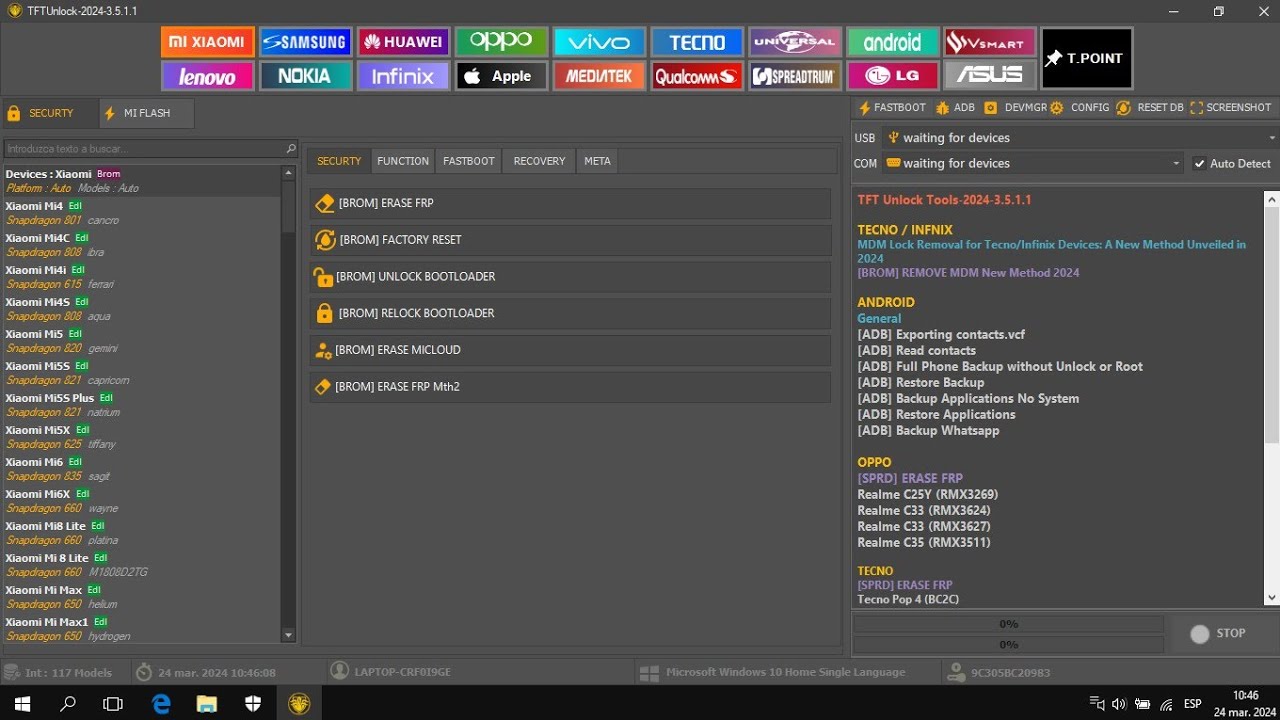1280x720 pixels.
Task: Run [BROM] RELOCK BOOTLOADER
Action: (x=570, y=313)
